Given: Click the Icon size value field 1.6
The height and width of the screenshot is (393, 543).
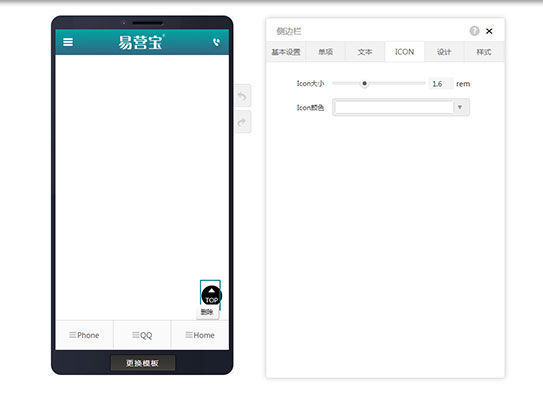Looking at the screenshot, I should pos(440,84).
